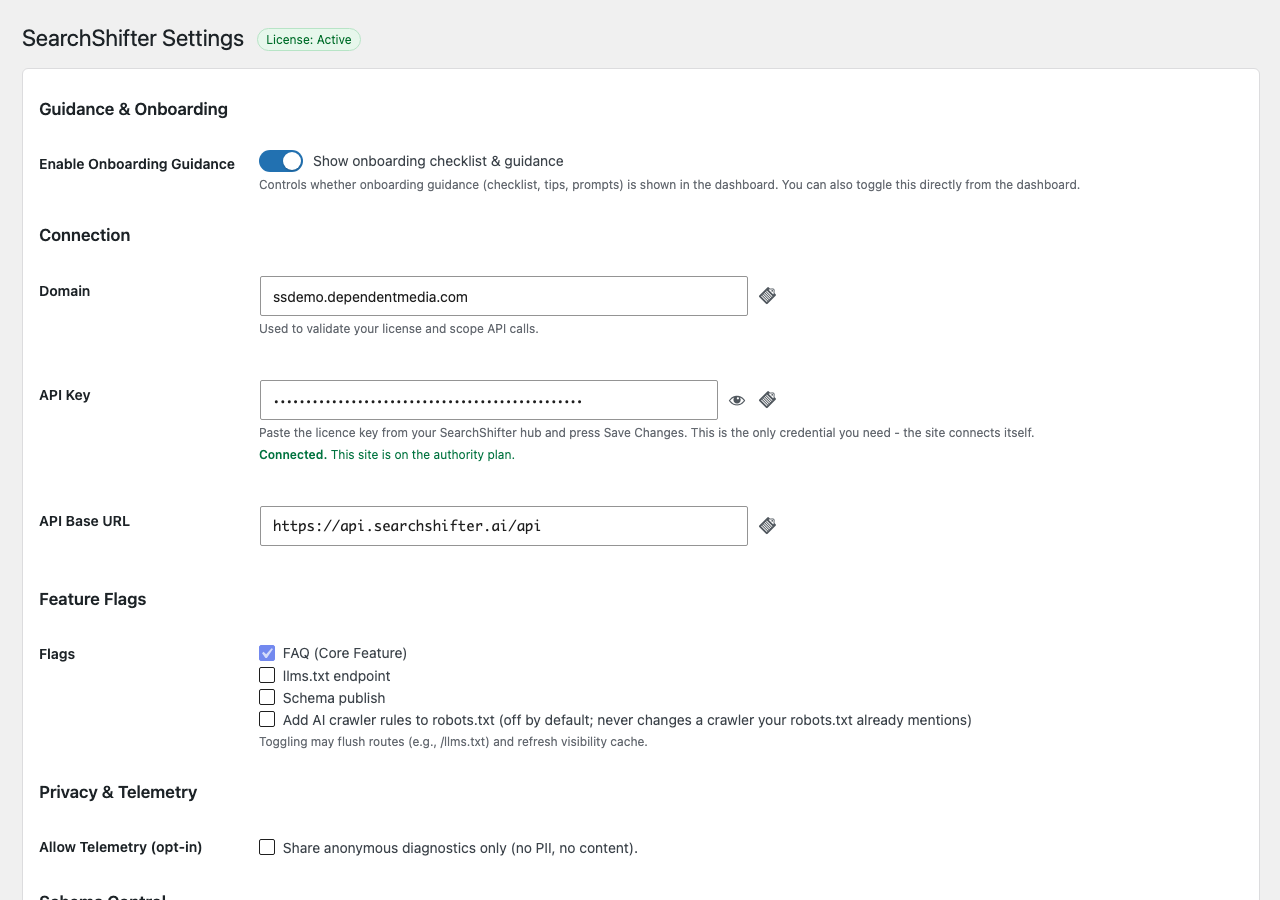This screenshot has width=1280, height=900.
Task: Click the Flags row label
Action: (57, 654)
